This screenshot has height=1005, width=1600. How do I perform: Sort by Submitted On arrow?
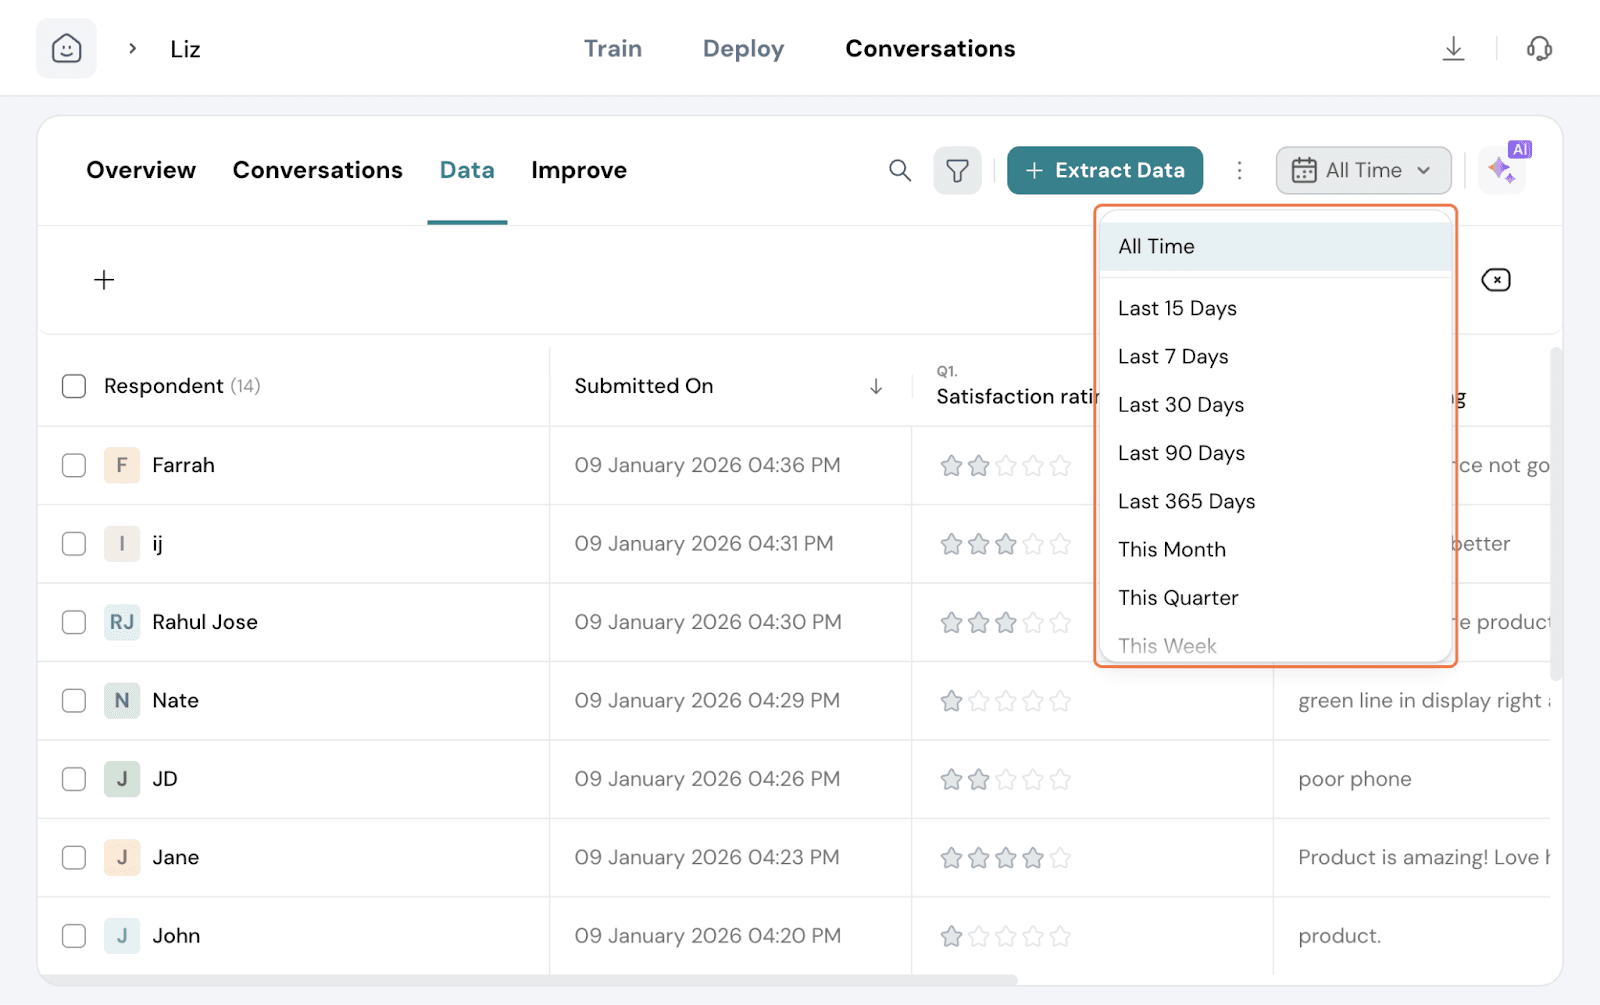876,386
